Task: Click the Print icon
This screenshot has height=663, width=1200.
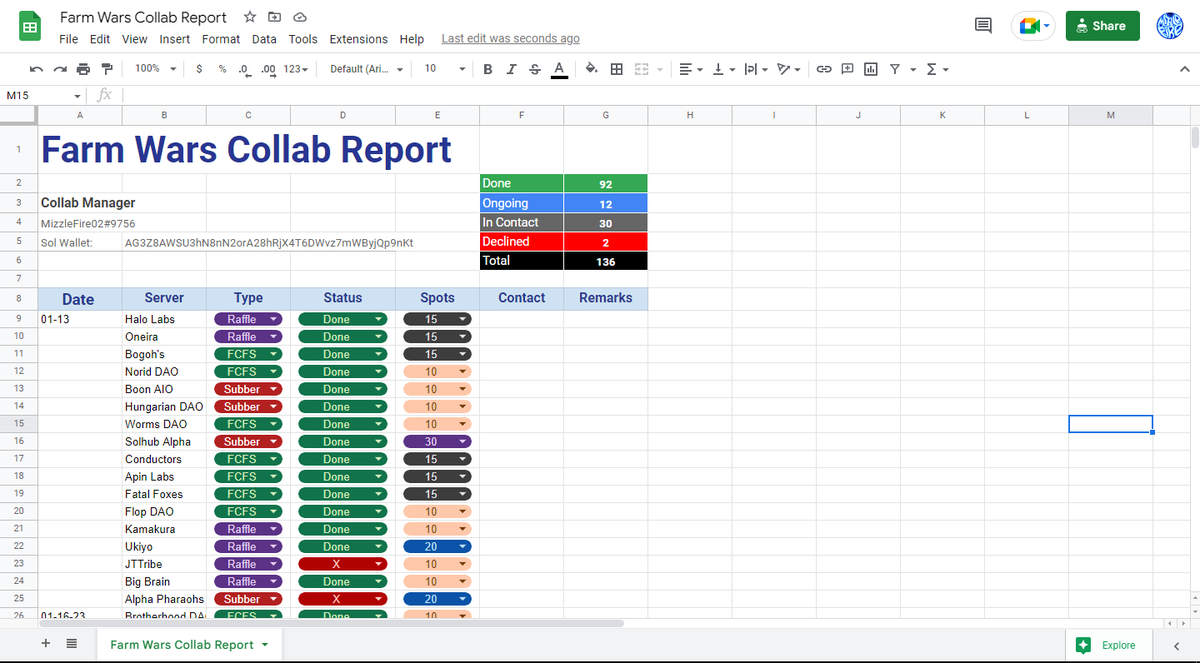Action: [x=83, y=69]
